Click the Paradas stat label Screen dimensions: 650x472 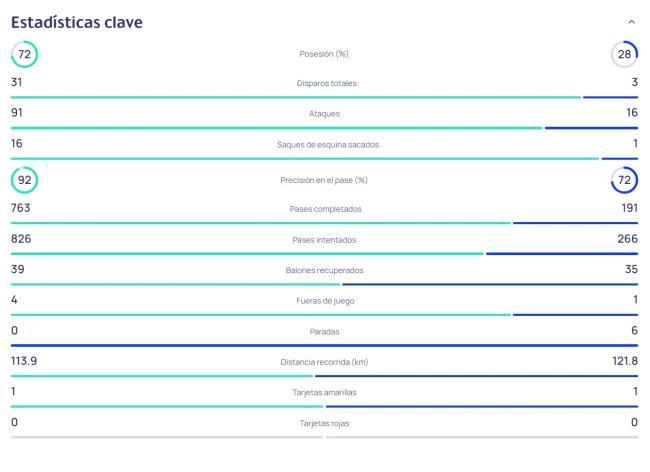(x=324, y=332)
